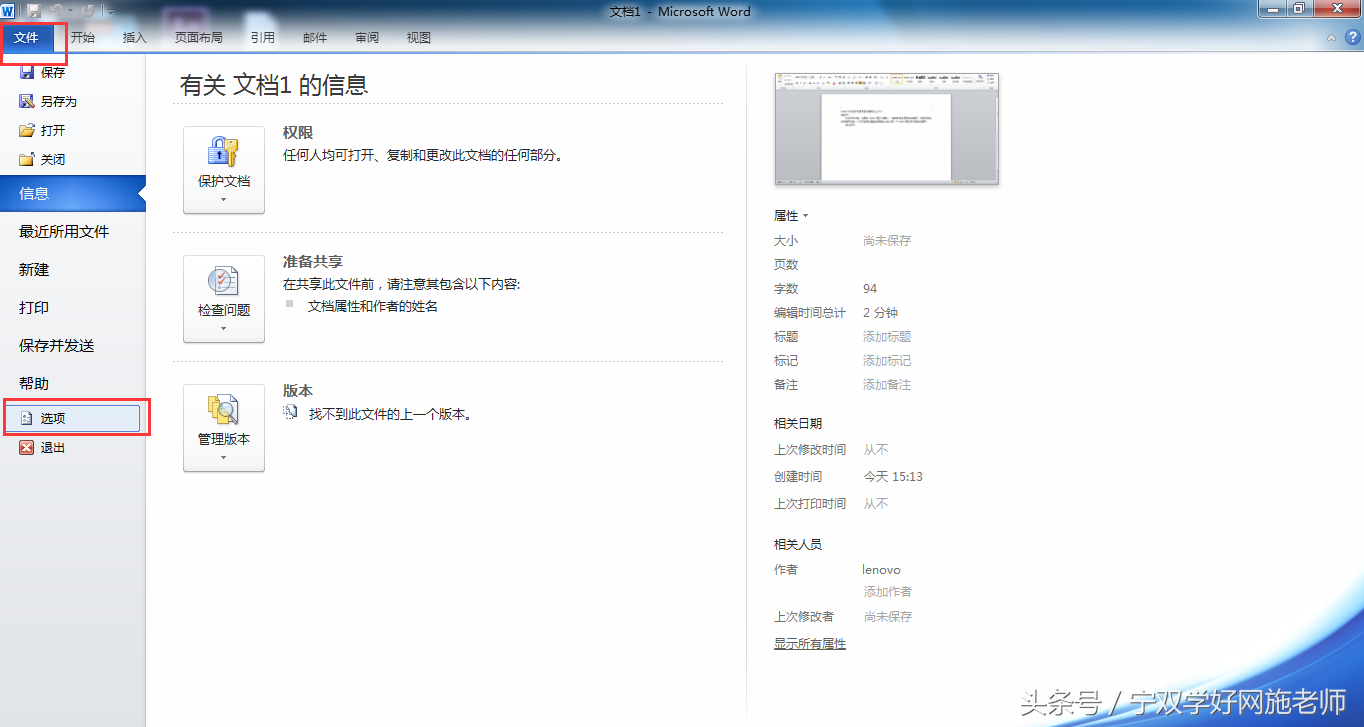
Task: Click the 权限 heading
Action: coord(298,132)
